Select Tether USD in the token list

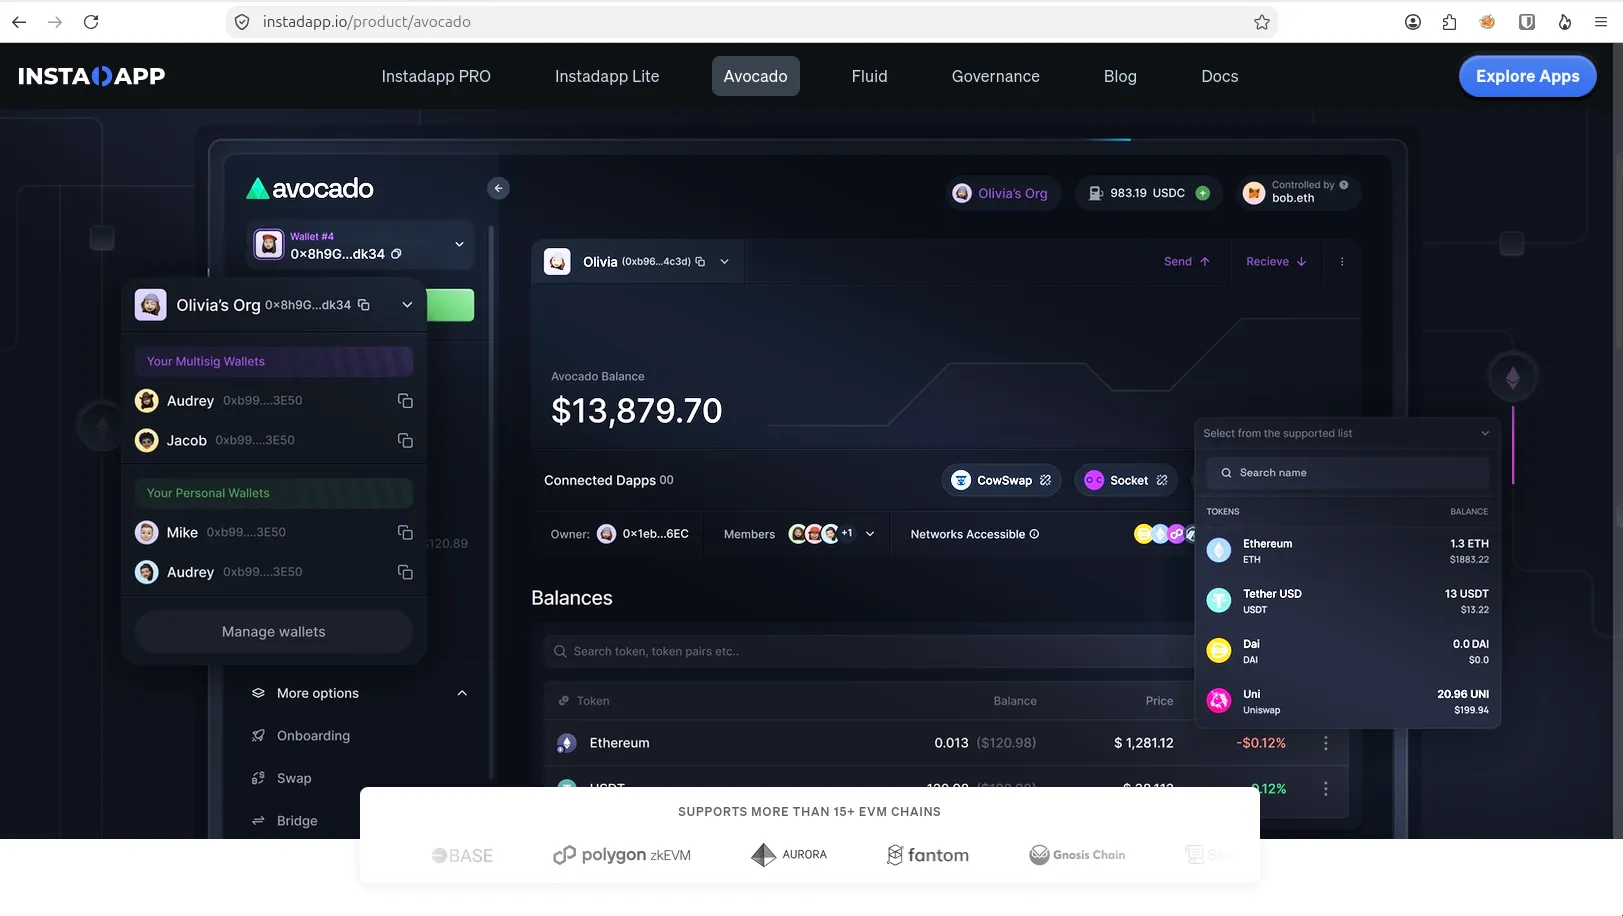(x=1347, y=601)
